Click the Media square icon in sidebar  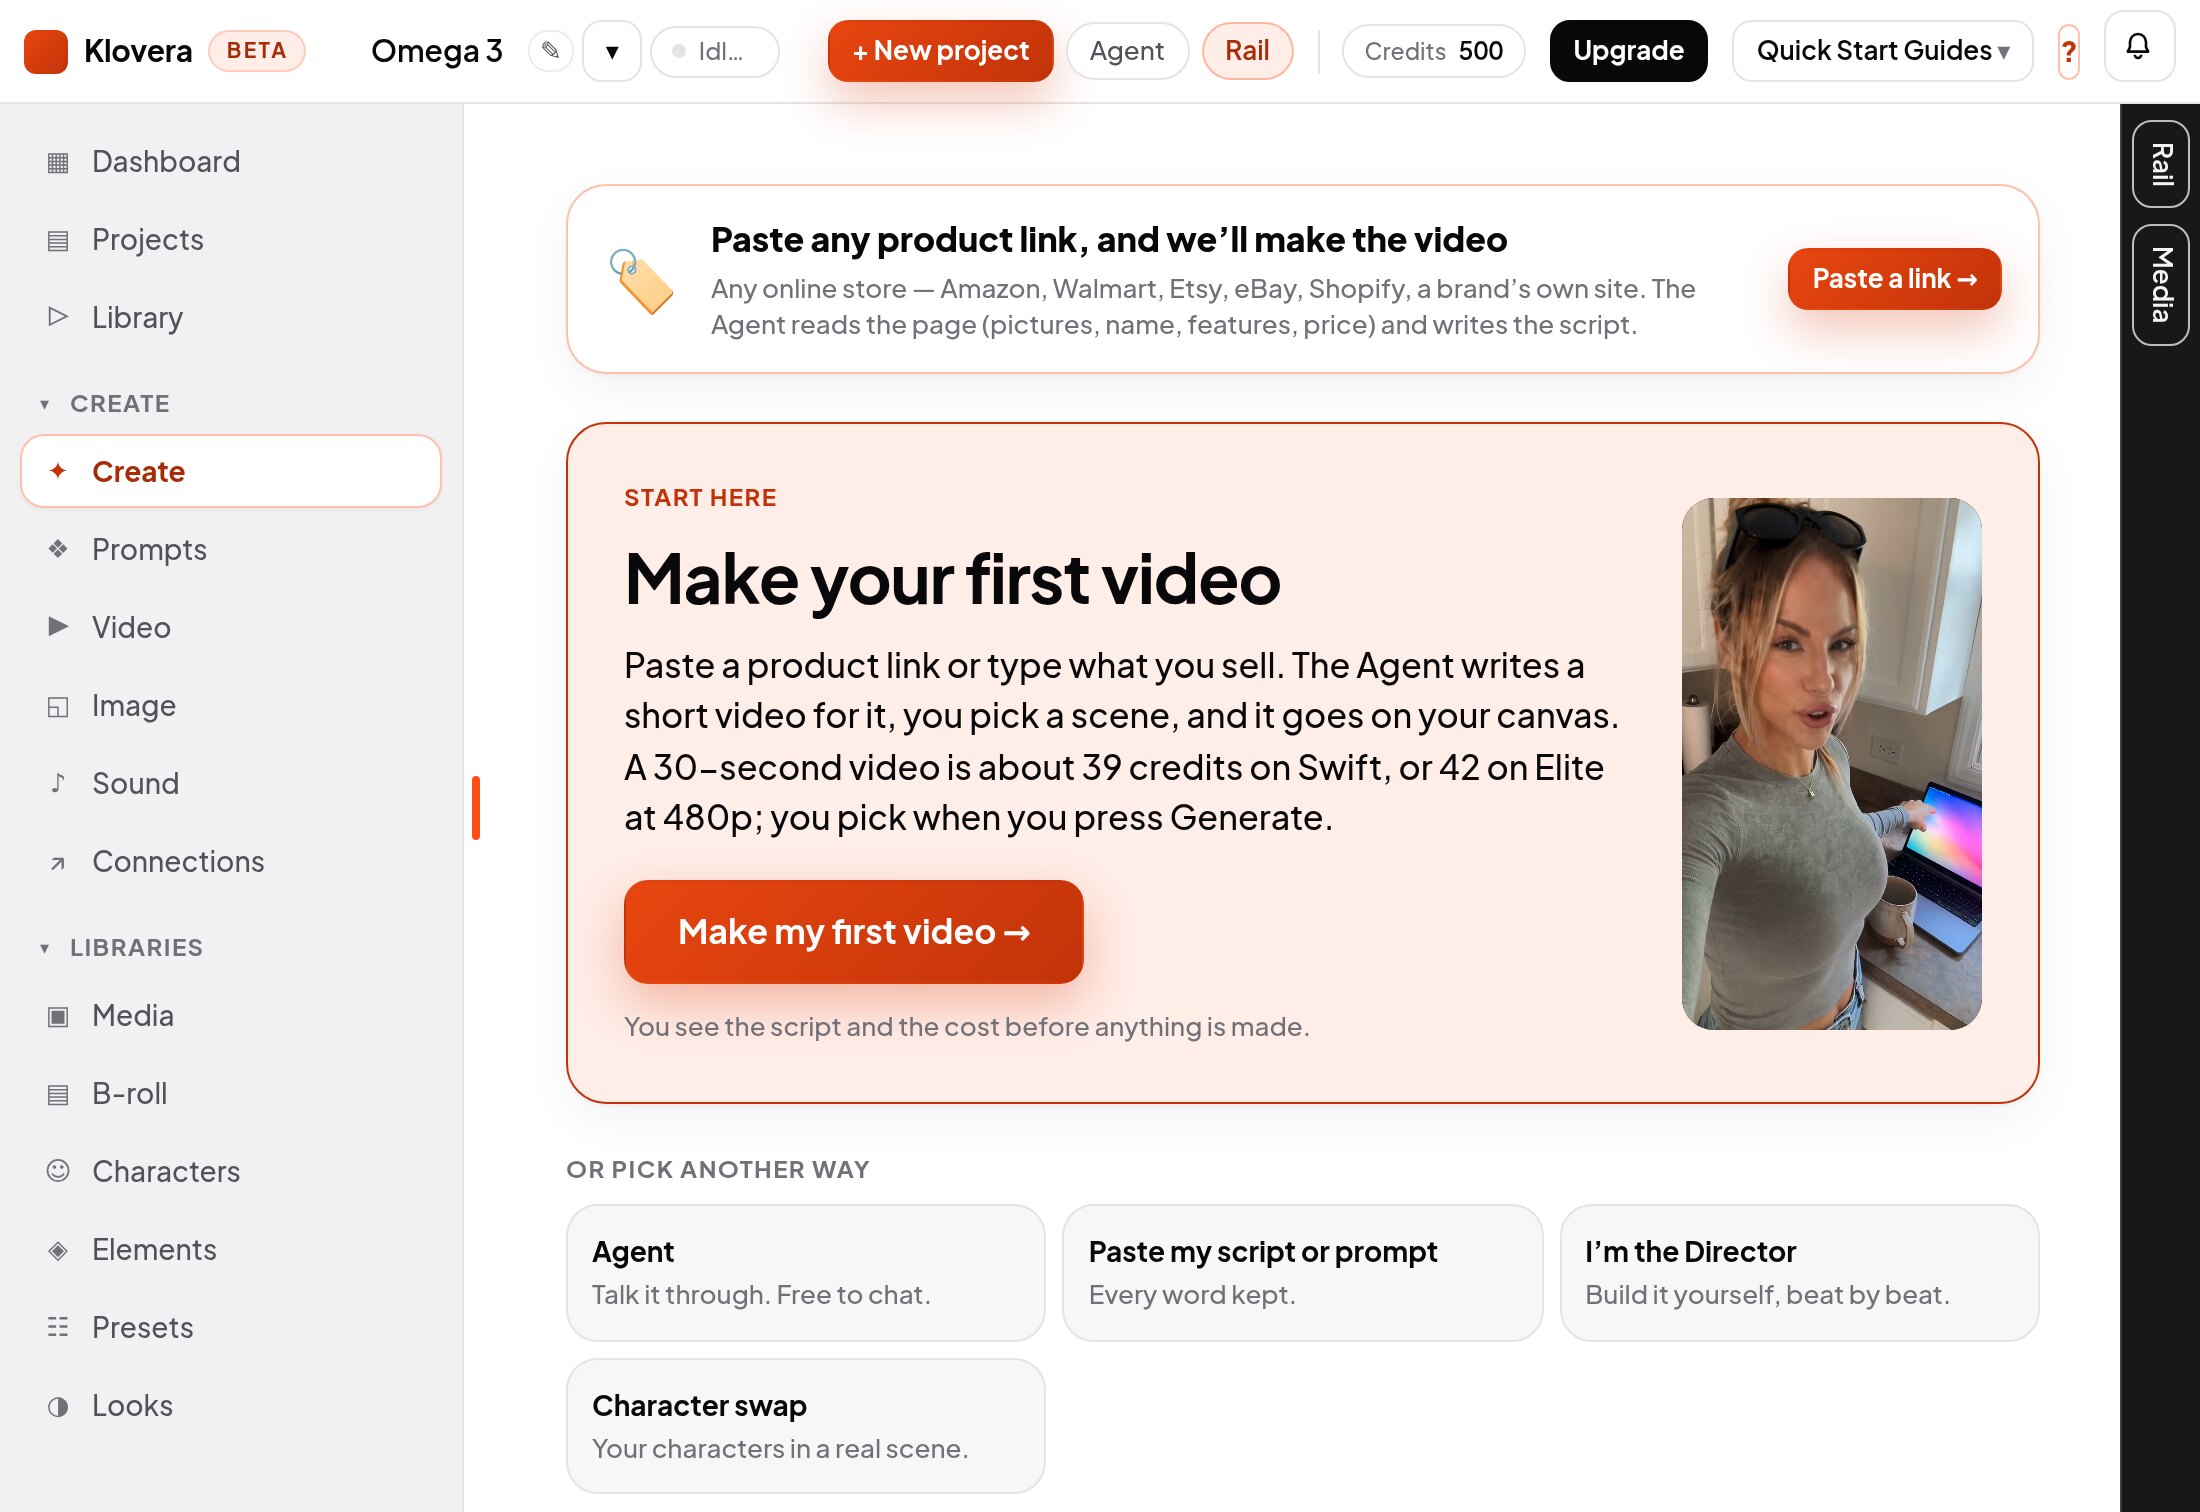coord(58,1016)
